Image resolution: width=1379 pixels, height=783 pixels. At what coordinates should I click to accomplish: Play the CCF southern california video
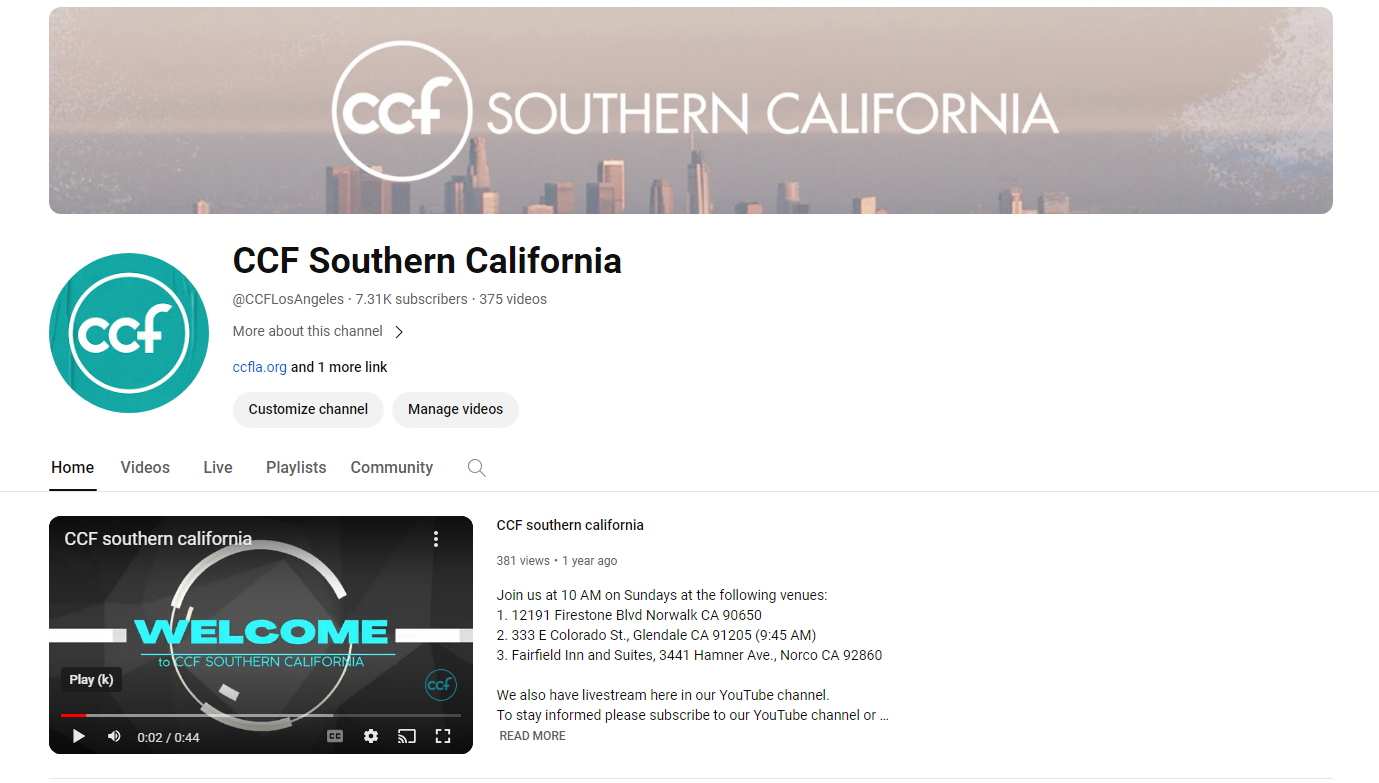tap(79, 736)
